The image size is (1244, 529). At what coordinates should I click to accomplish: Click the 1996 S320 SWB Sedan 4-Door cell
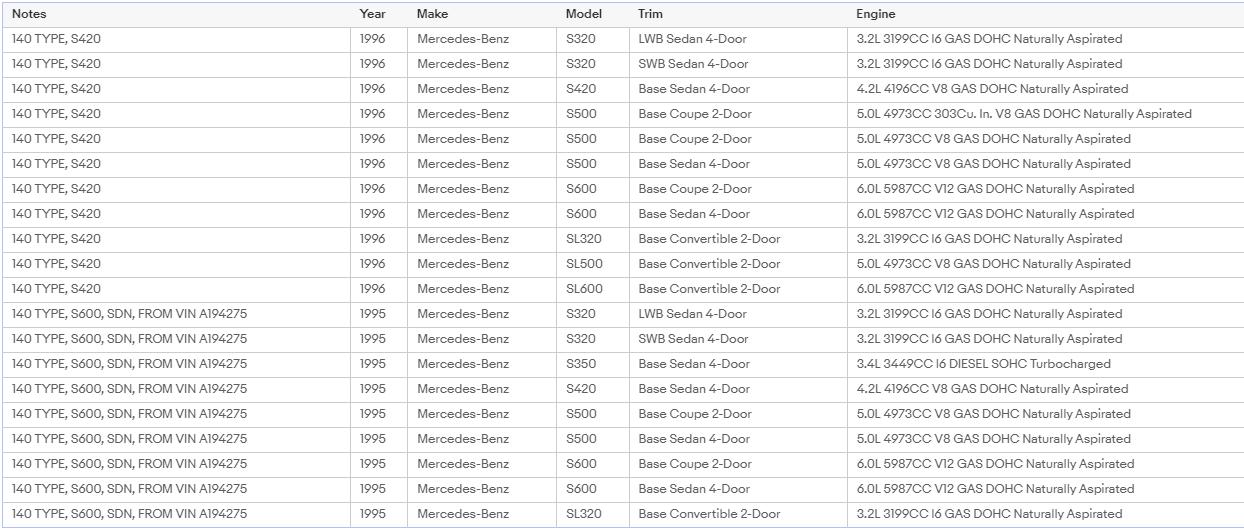738,64
